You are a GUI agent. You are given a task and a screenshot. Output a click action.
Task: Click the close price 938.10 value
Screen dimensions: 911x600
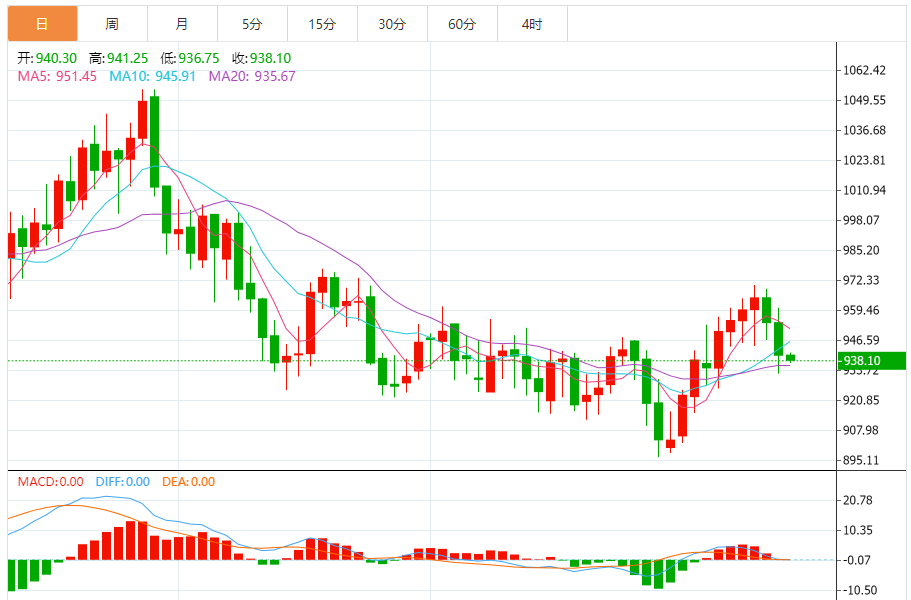point(270,58)
